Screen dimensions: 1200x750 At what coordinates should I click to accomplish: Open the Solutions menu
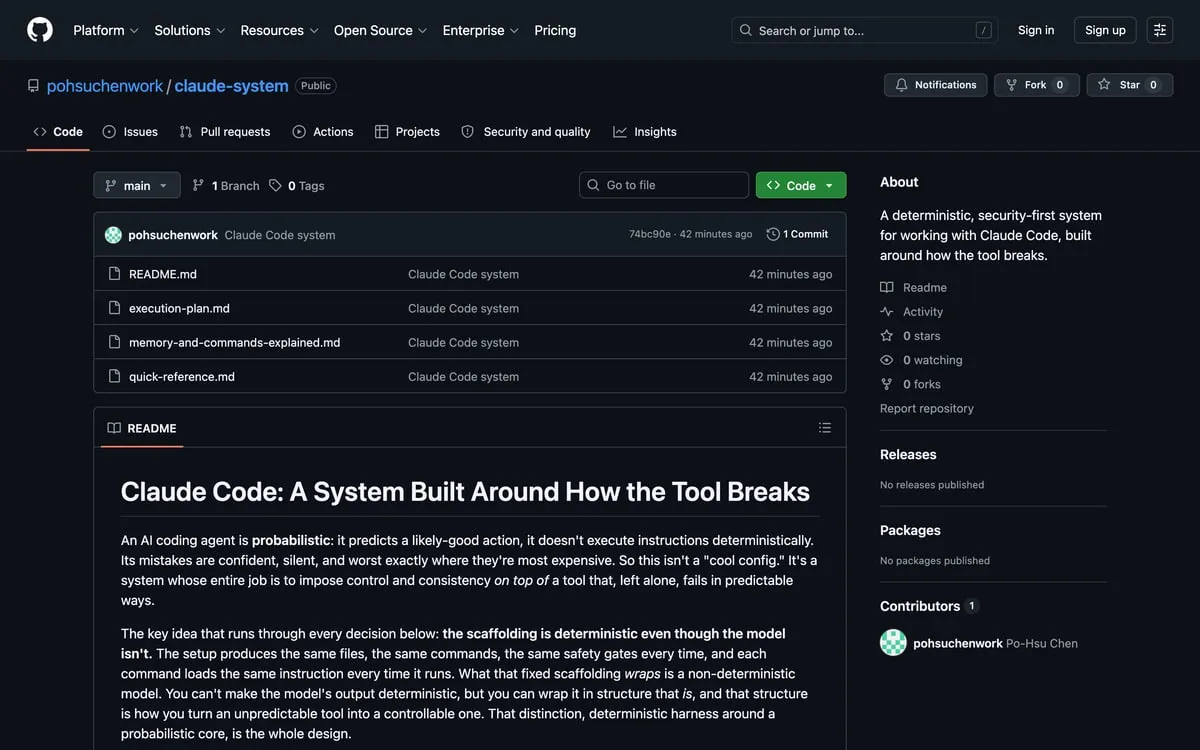click(190, 30)
